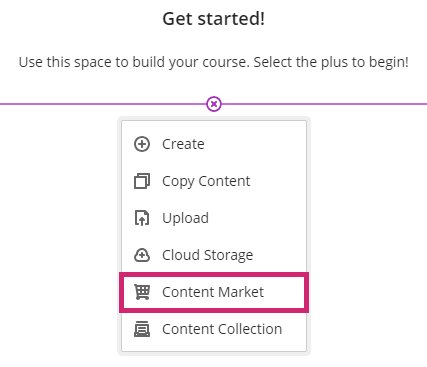Choose the Copy Content text option
The width and height of the screenshot is (427, 367).
206,181
